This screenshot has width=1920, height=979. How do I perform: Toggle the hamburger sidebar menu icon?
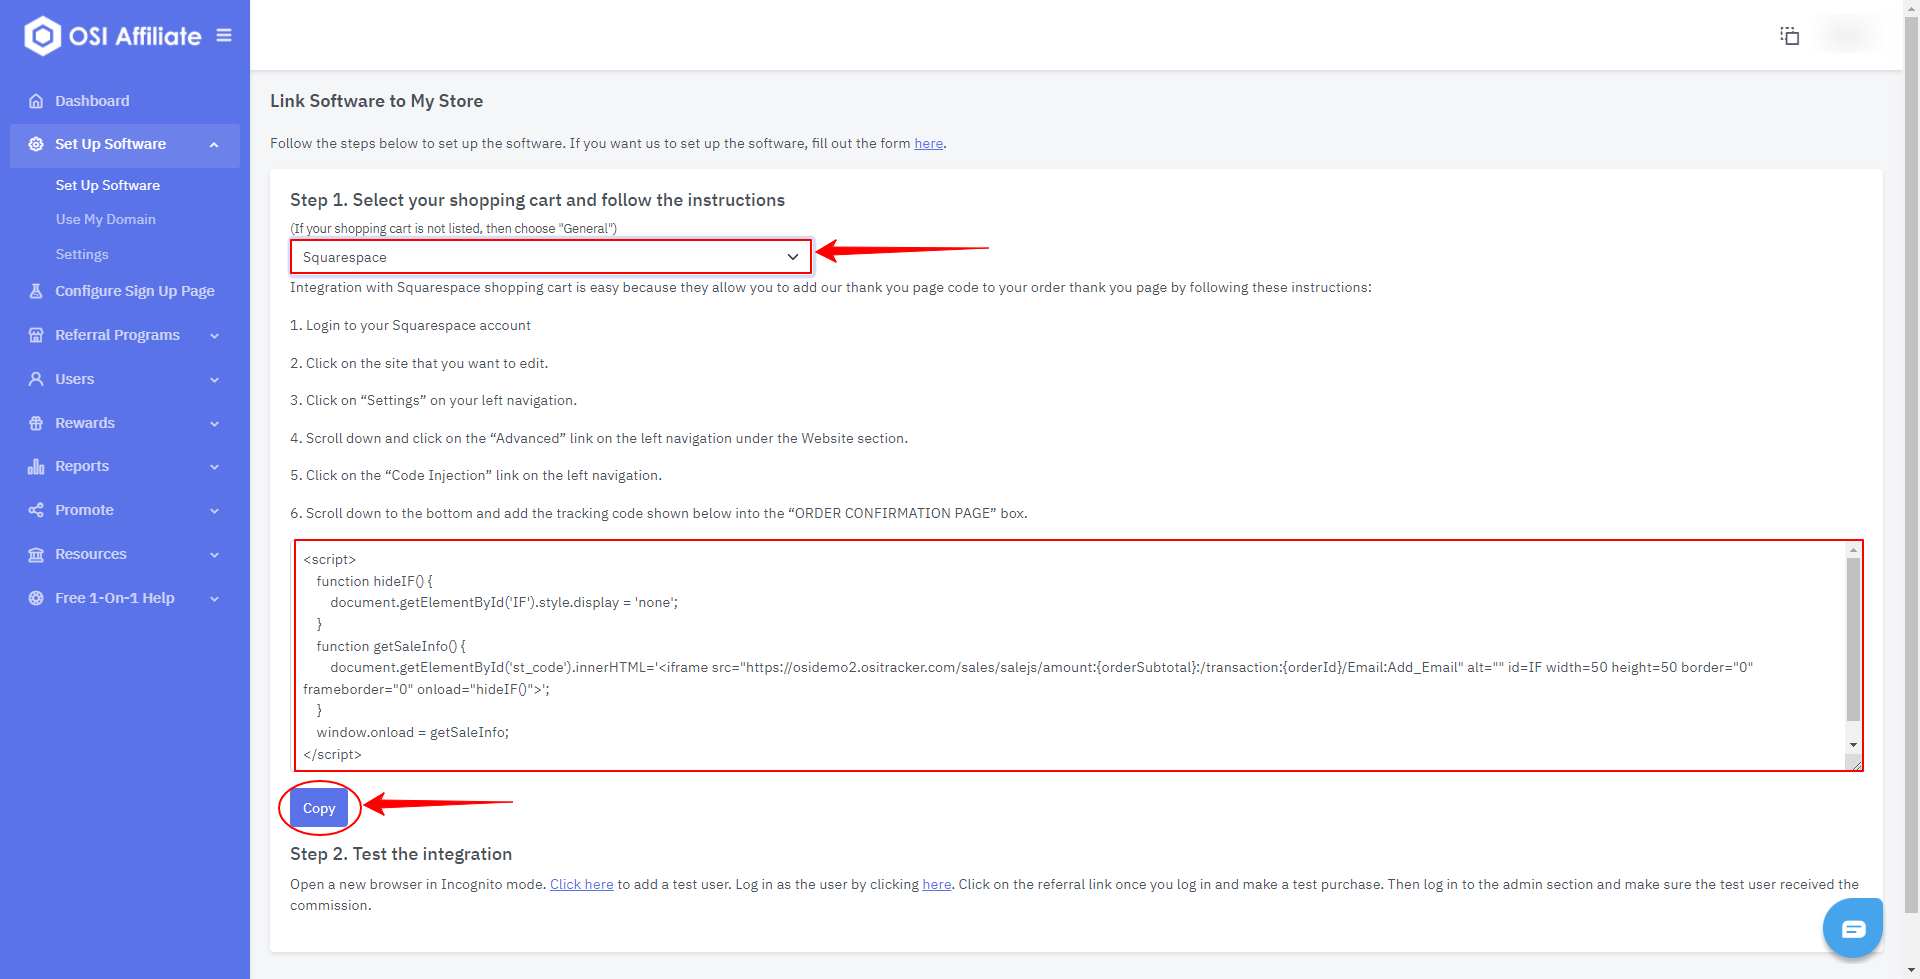tap(224, 35)
